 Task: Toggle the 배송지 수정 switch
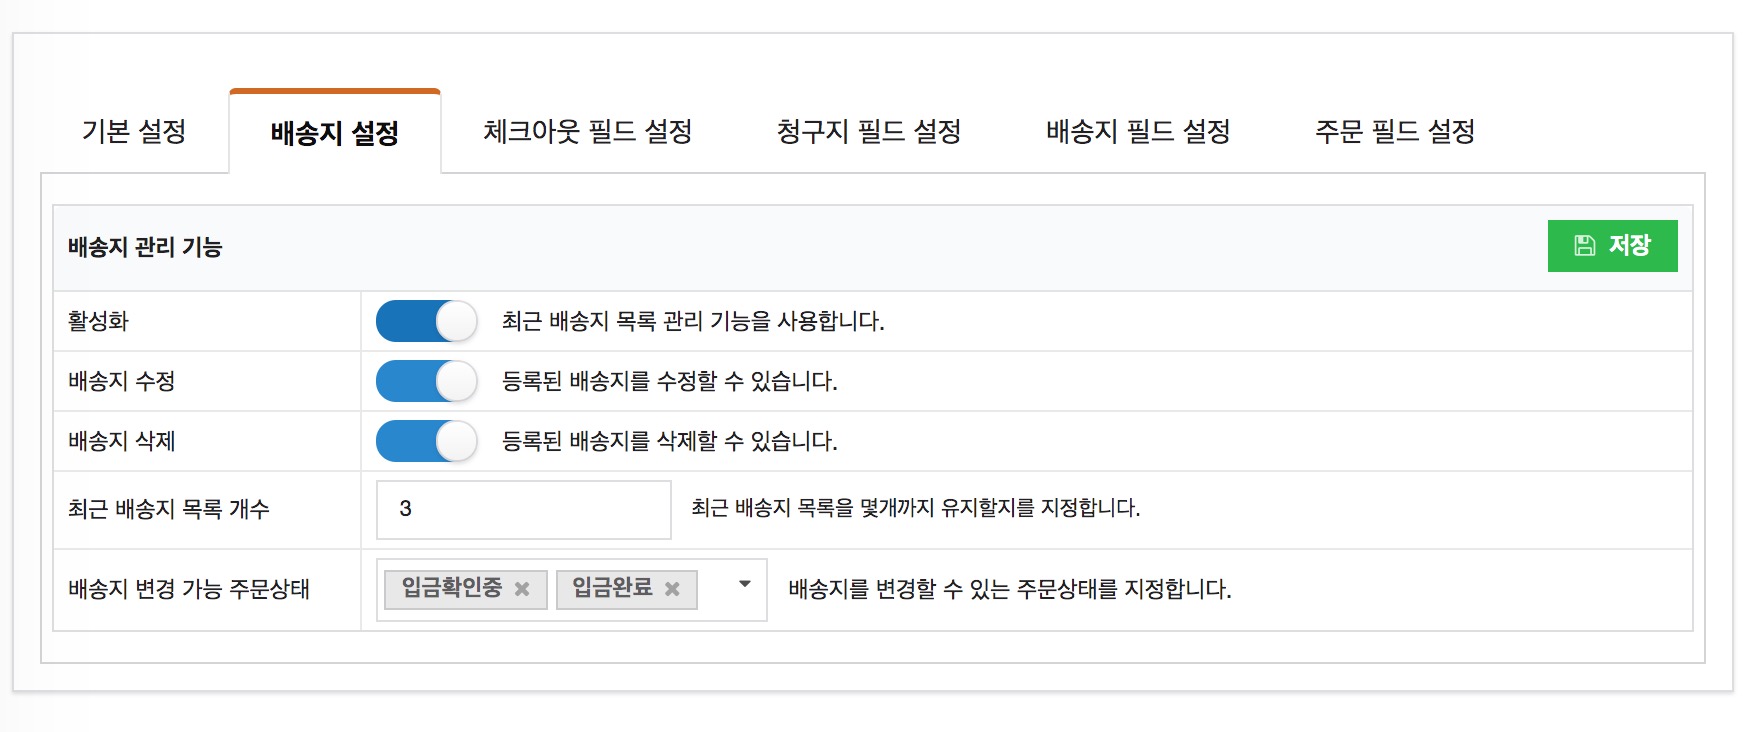point(426,381)
